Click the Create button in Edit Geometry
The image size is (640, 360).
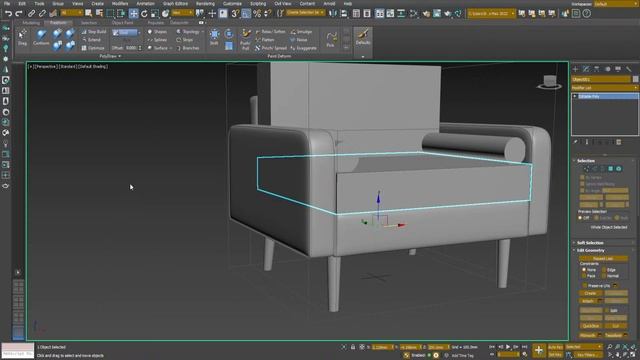tap(591, 293)
